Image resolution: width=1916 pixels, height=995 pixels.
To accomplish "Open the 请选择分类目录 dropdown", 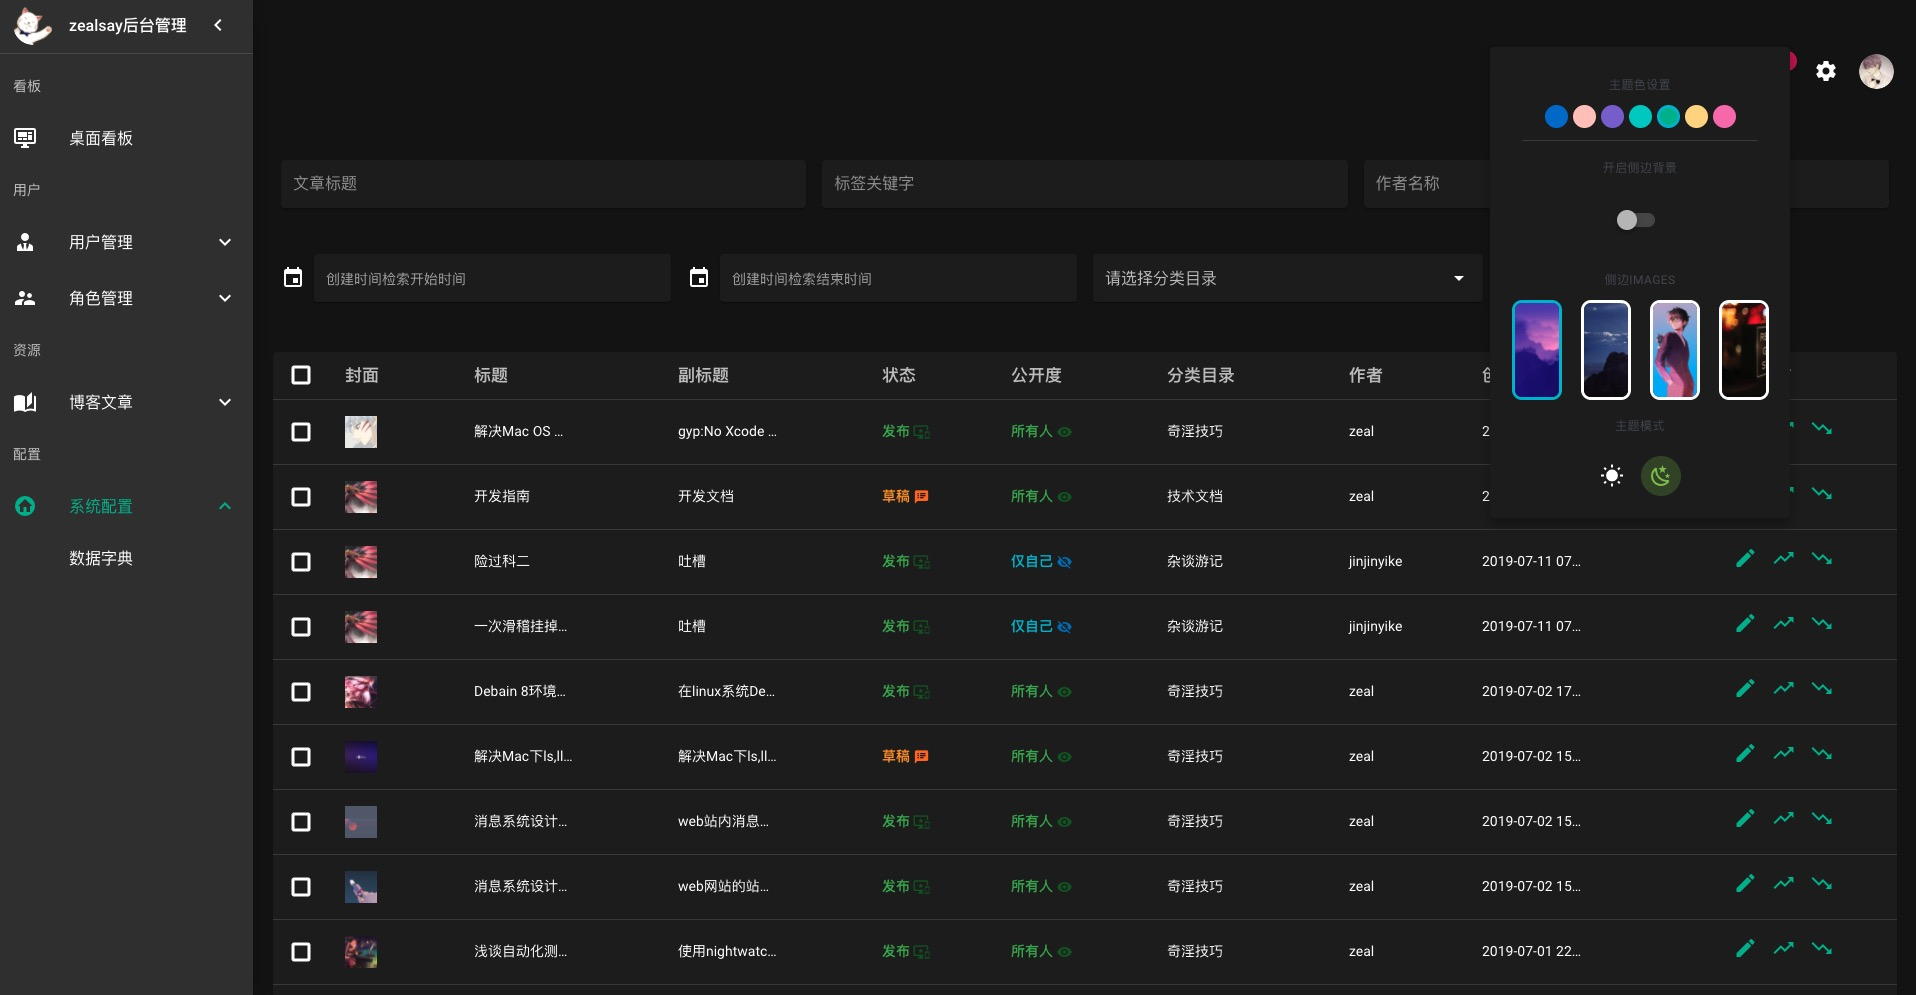I will 1287,278.
